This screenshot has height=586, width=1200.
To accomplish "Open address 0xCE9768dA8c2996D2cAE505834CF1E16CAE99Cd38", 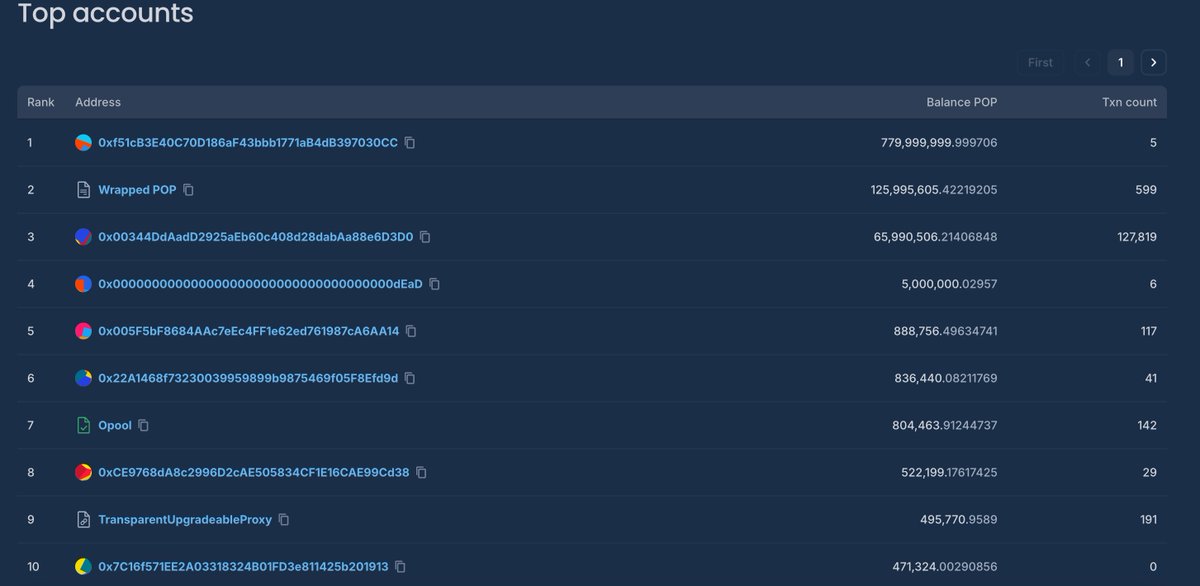I will (253, 472).
